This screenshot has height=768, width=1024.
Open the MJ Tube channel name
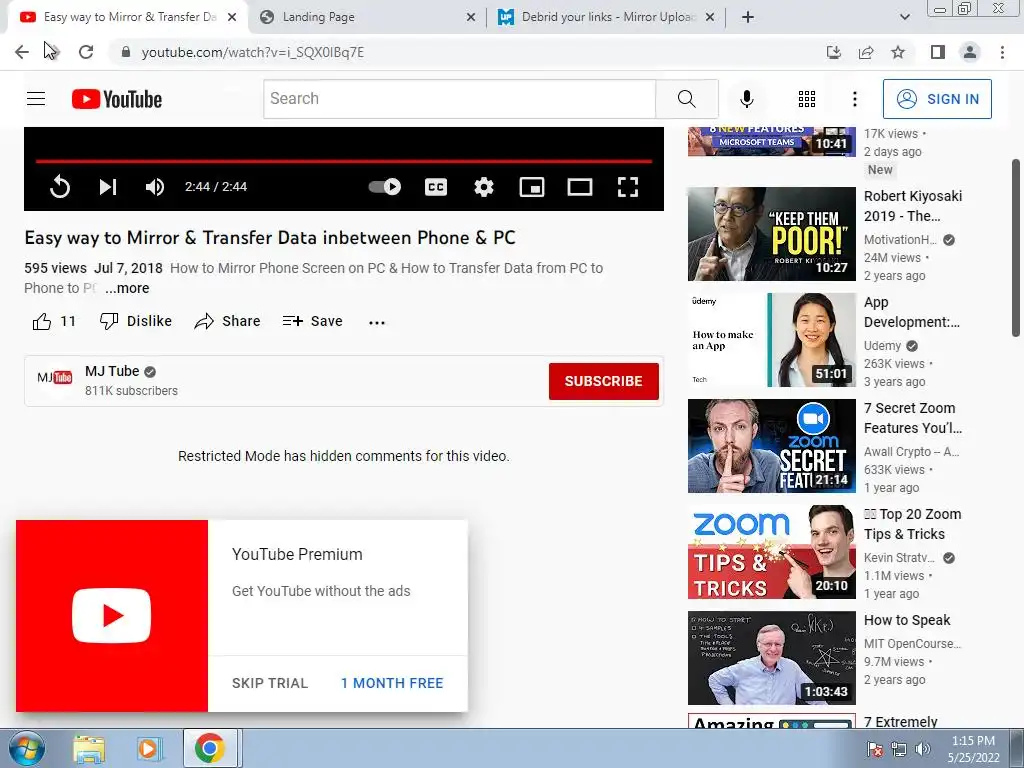pyautogui.click(x=112, y=371)
